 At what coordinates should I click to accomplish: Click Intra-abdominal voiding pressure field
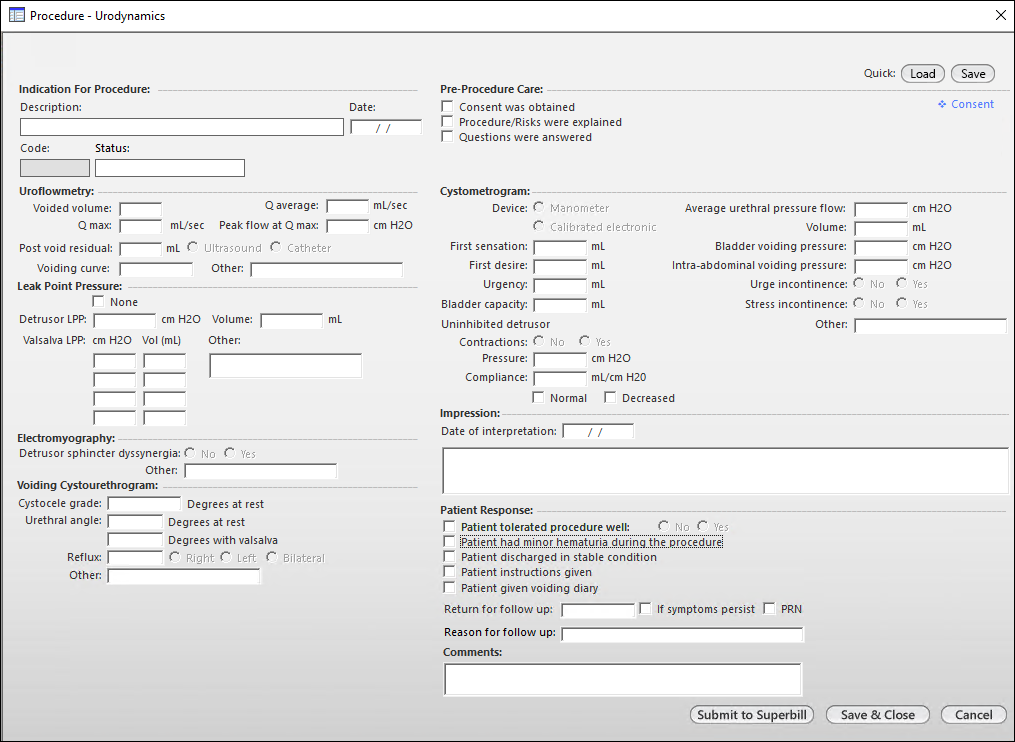[x=881, y=266]
